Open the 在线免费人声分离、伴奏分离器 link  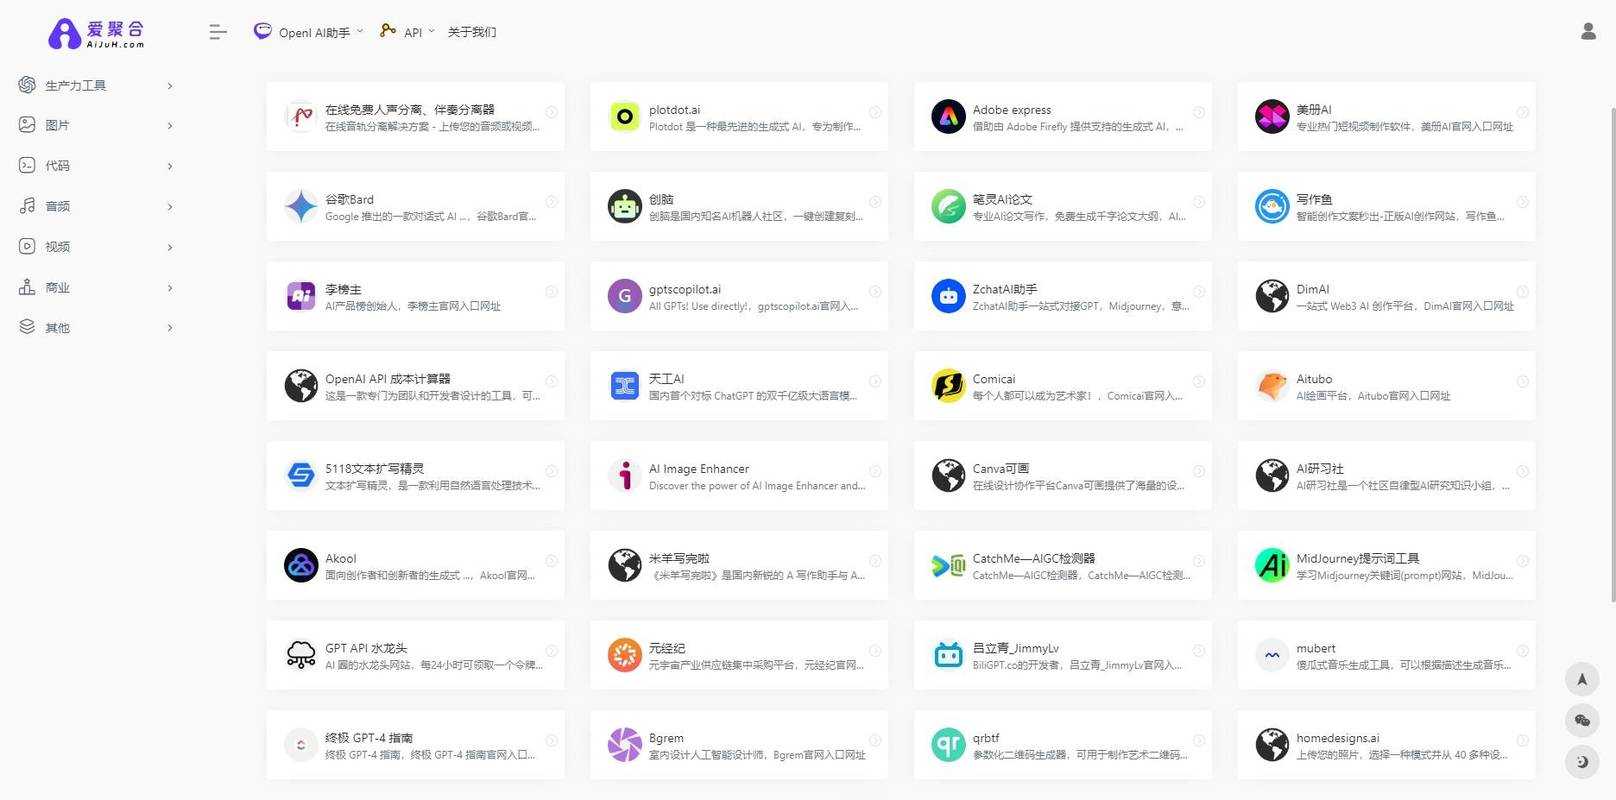pyautogui.click(x=410, y=110)
